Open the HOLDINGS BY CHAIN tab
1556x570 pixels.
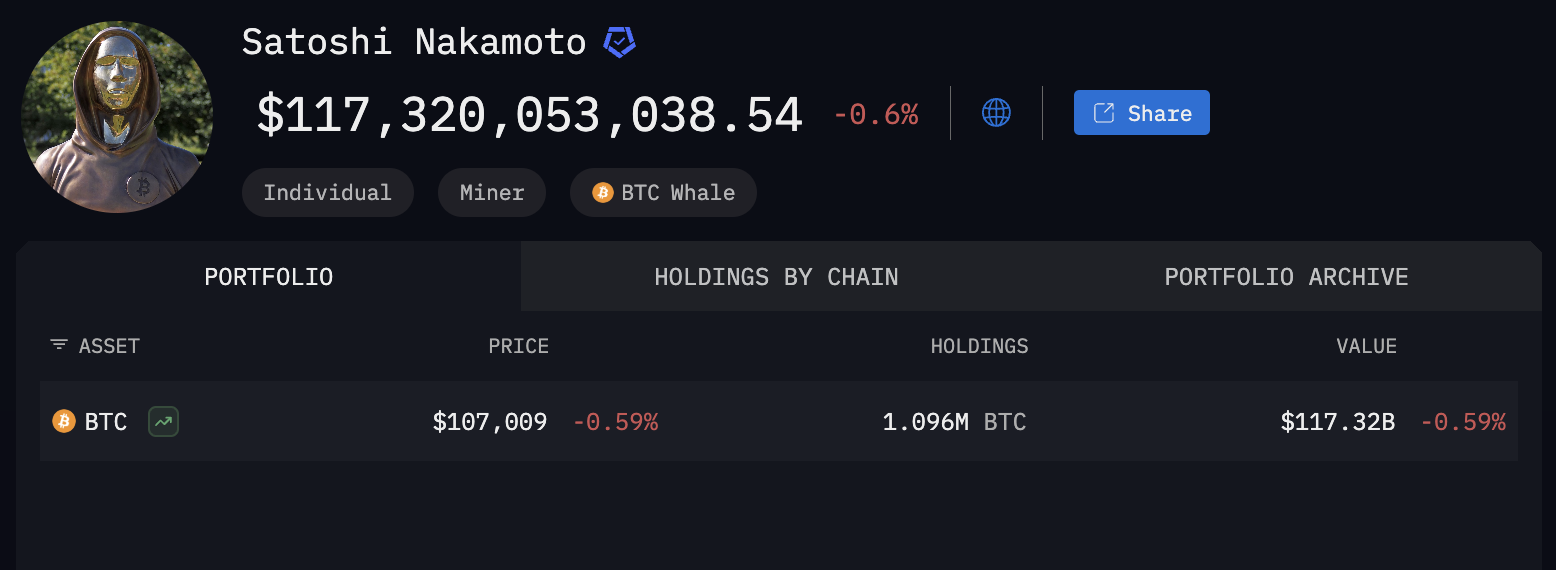point(776,277)
